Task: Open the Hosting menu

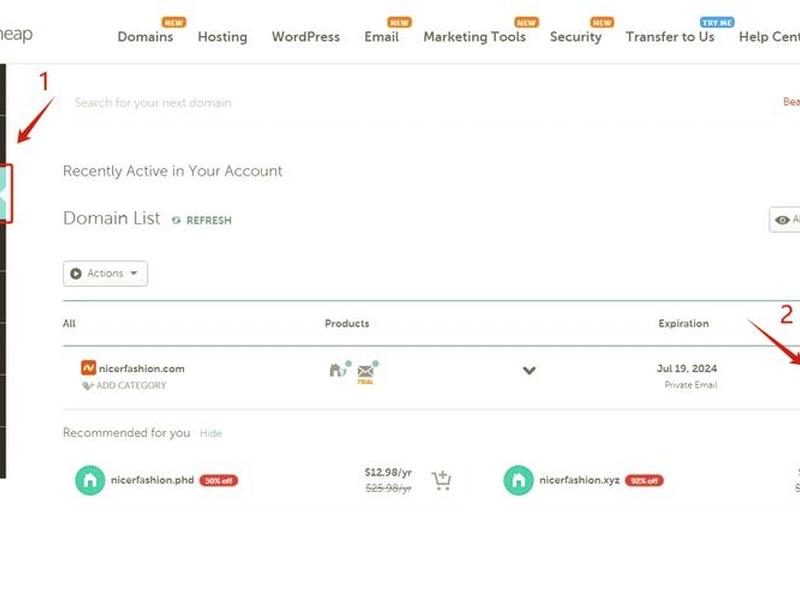Action: point(222,37)
